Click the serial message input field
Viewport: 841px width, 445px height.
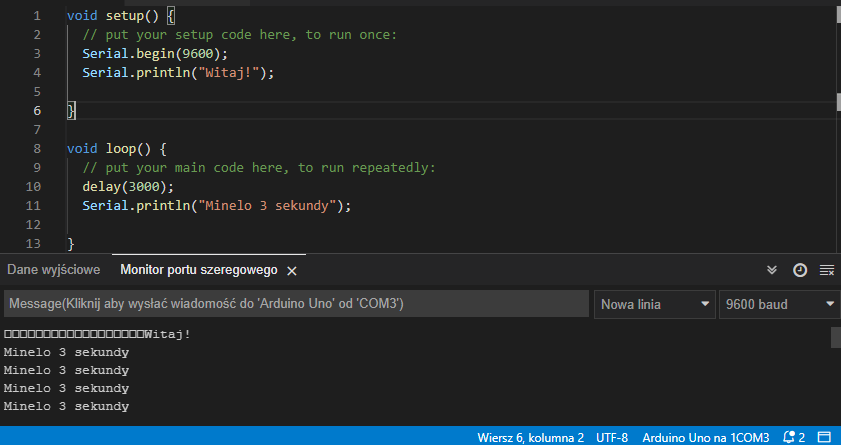coord(295,304)
